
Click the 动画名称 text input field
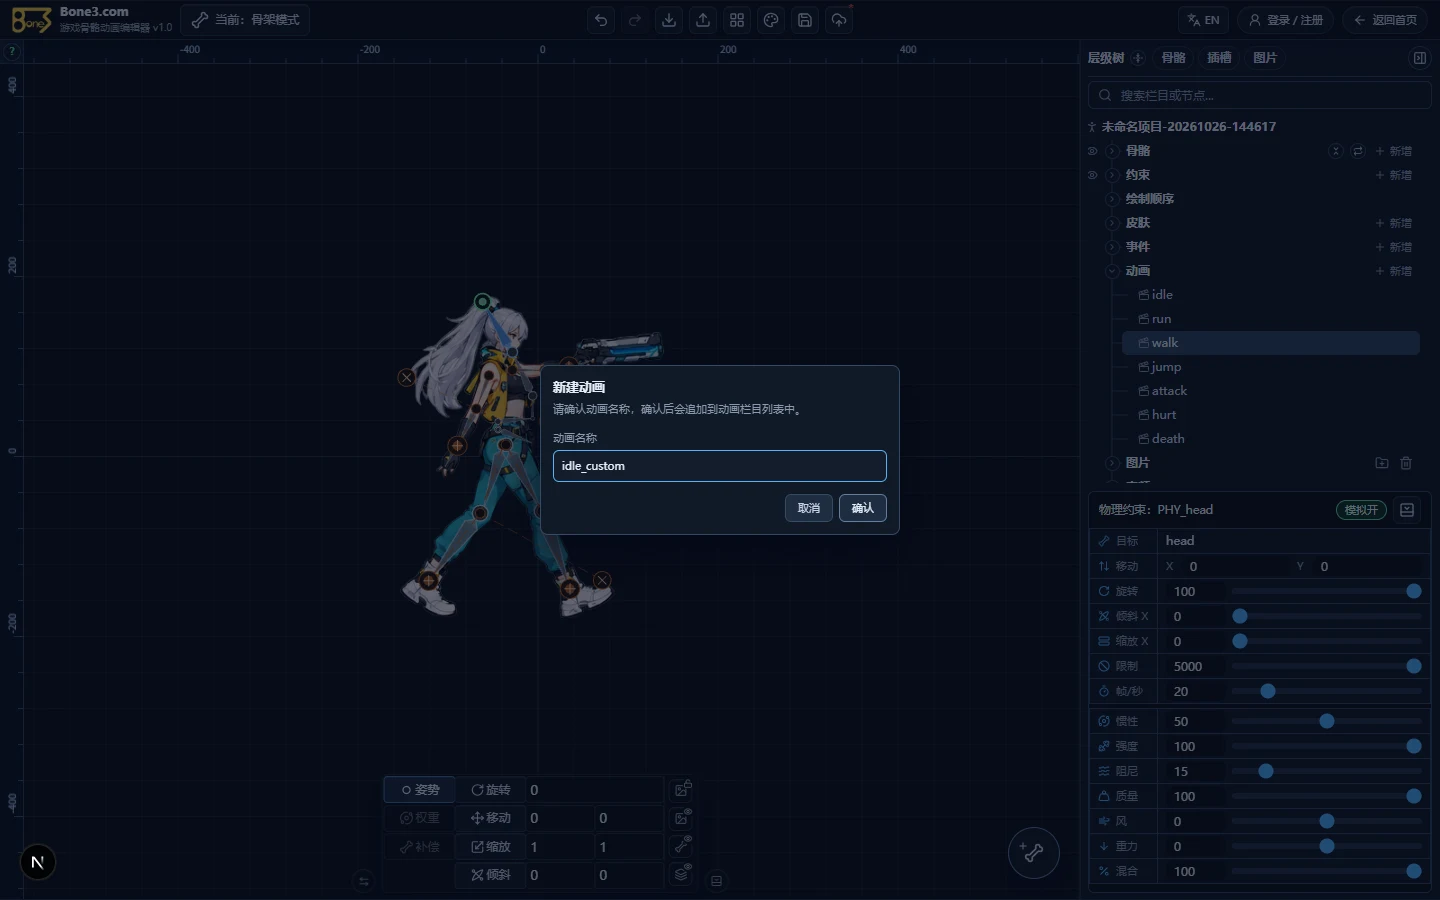[720, 466]
